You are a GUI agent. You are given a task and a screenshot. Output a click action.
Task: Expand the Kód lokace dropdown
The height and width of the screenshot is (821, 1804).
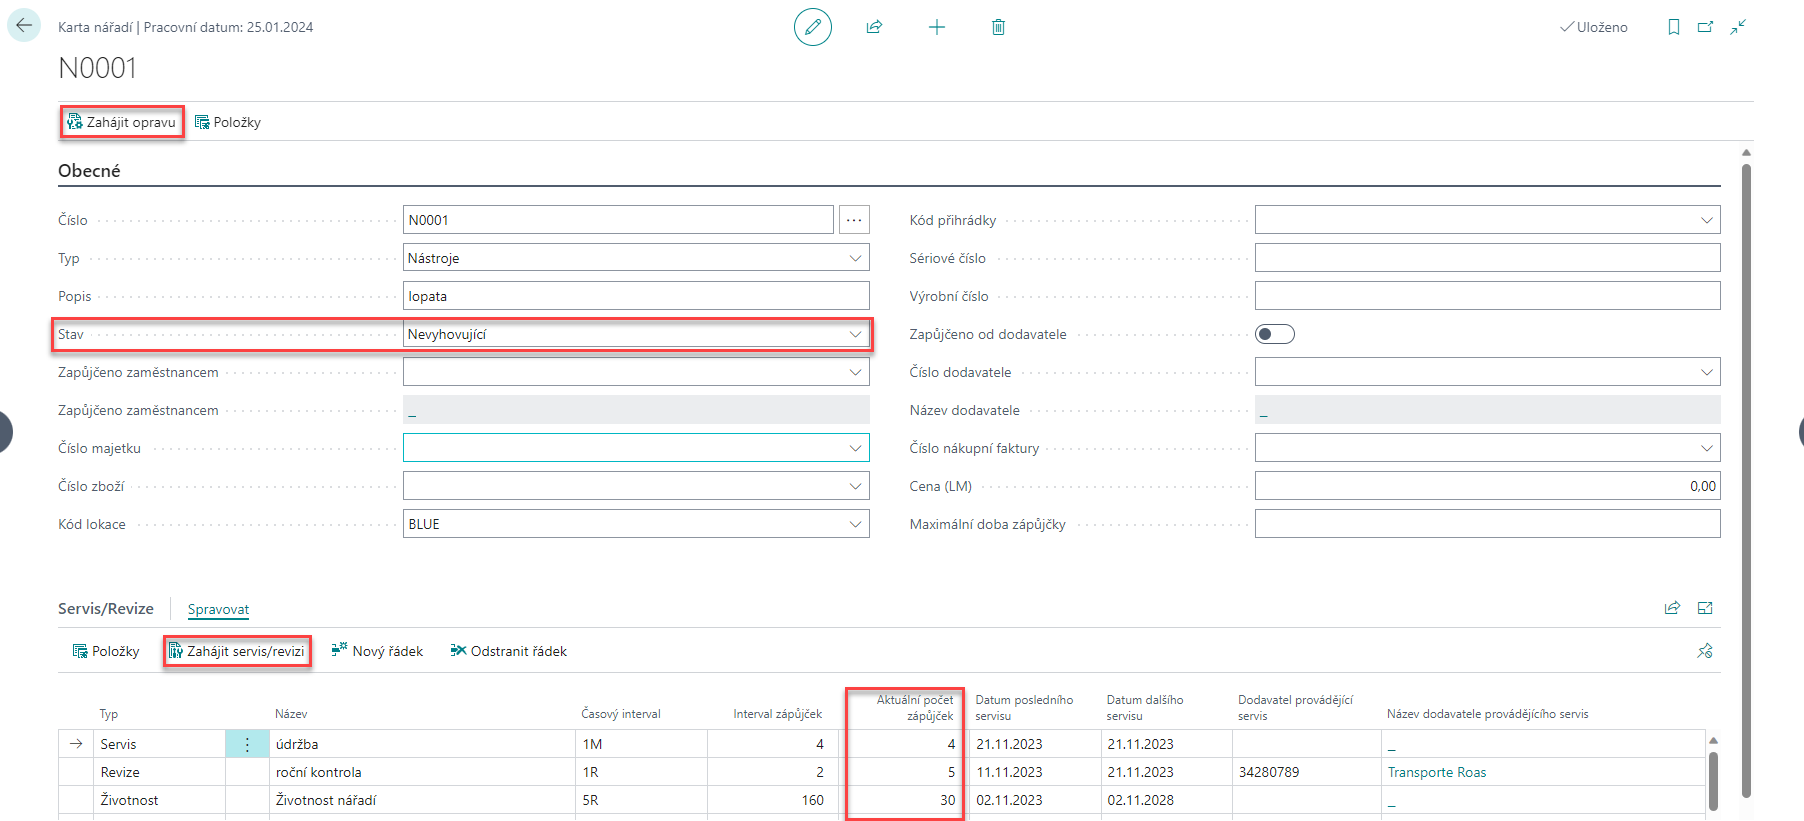tap(855, 524)
